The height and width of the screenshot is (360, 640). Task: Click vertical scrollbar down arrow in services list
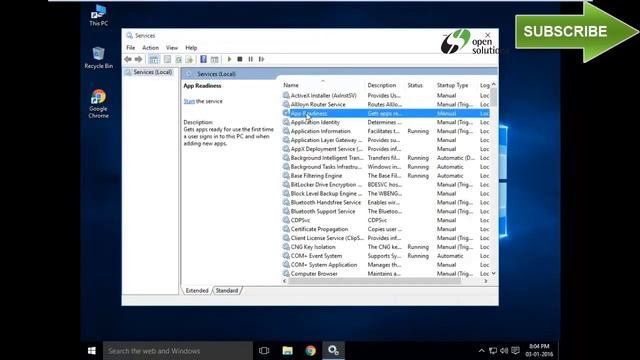point(493,273)
